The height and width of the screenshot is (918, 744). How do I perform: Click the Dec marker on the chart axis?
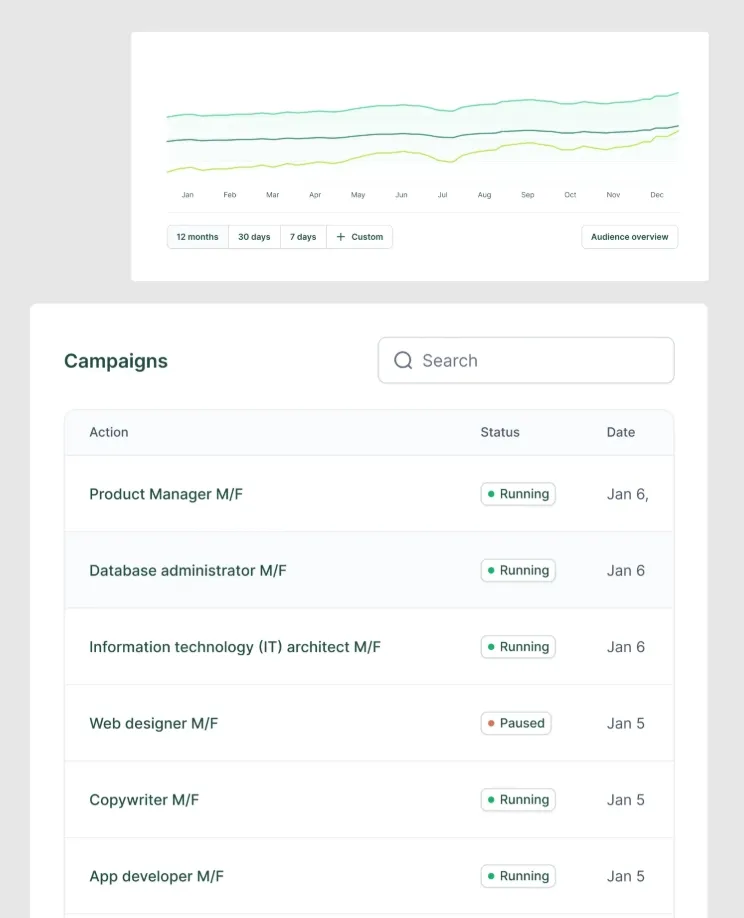tap(657, 195)
